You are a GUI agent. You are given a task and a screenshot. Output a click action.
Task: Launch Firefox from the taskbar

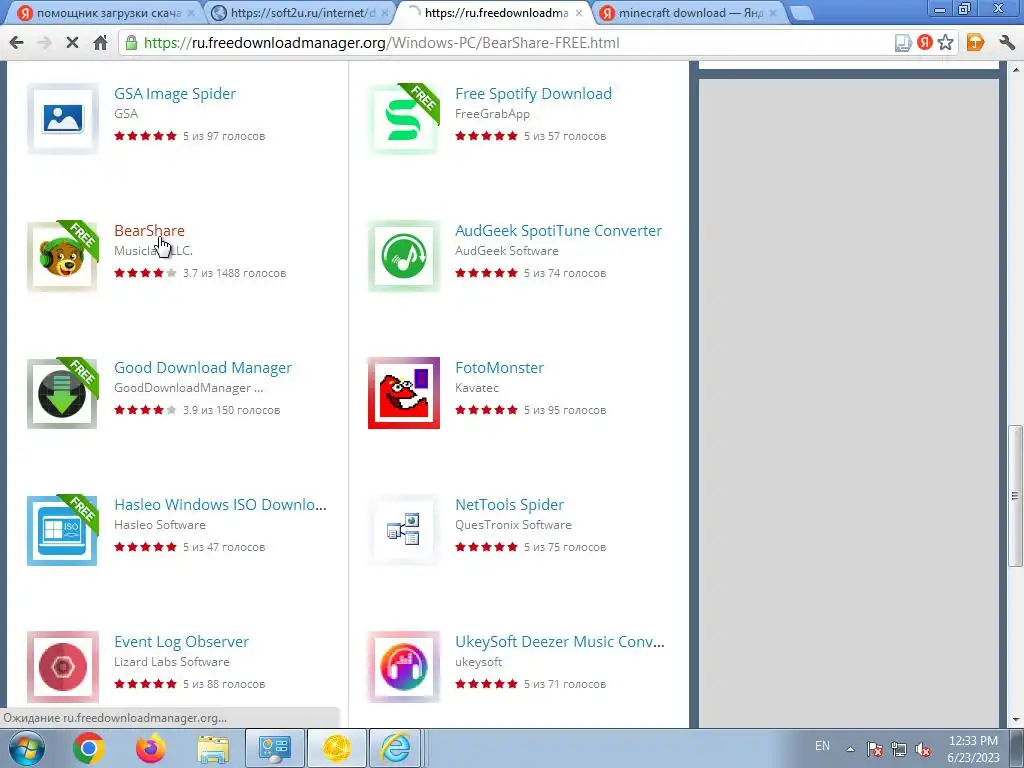click(x=151, y=748)
